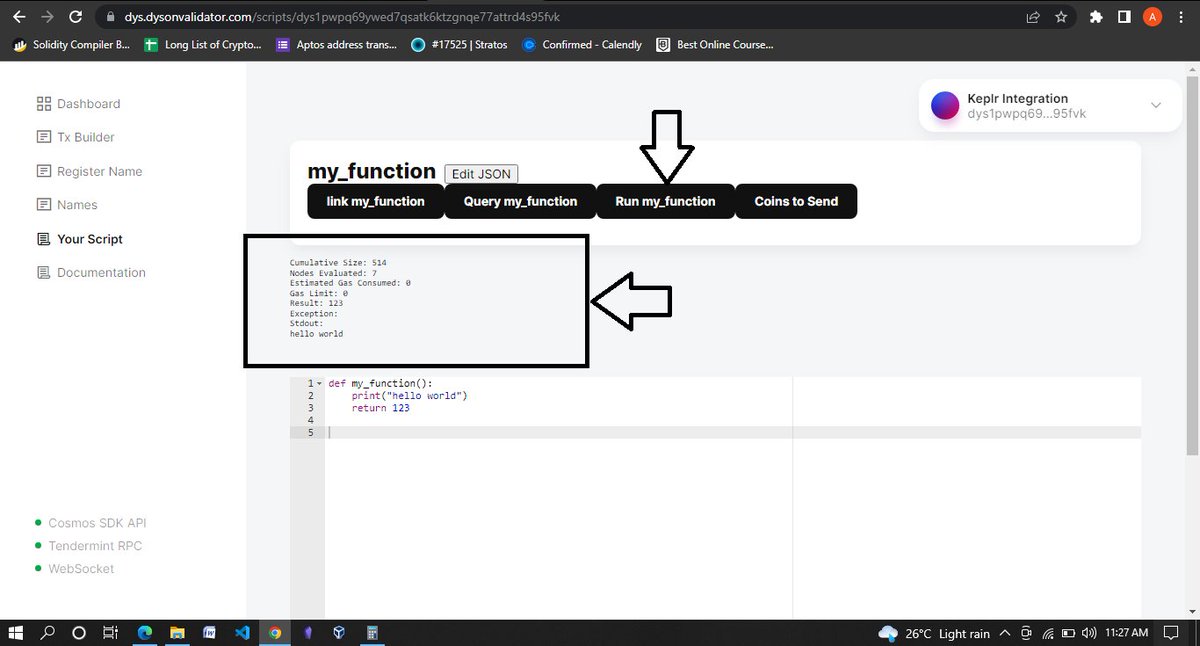Open Long List of Crypto bookmark
1200x646 pixels.
point(202,44)
